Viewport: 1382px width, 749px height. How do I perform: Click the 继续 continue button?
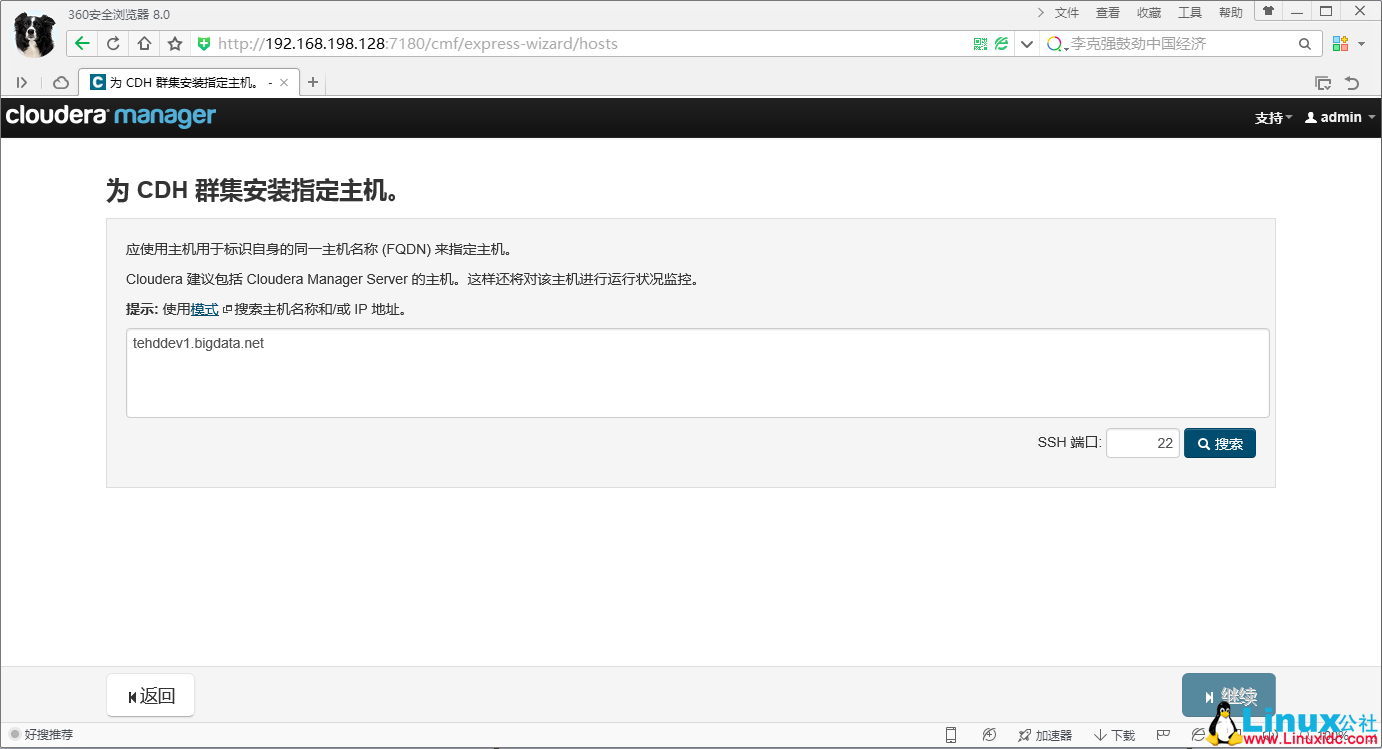pyautogui.click(x=1228, y=694)
